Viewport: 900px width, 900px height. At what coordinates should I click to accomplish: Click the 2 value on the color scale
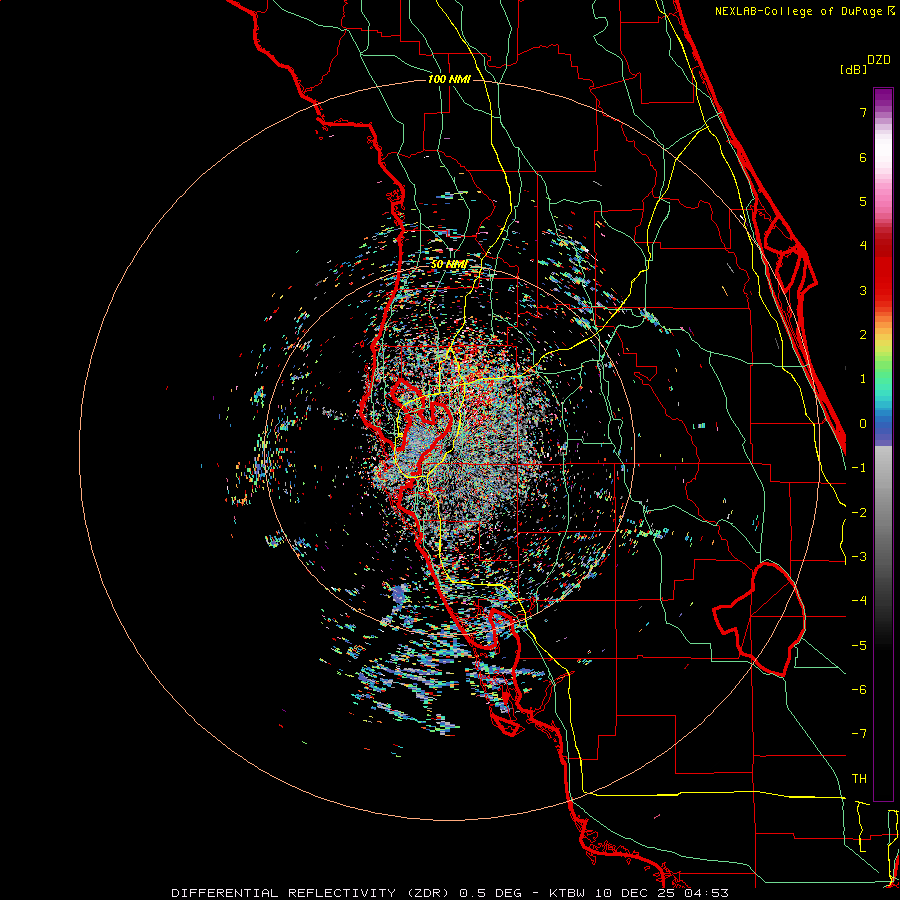point(863,335)
